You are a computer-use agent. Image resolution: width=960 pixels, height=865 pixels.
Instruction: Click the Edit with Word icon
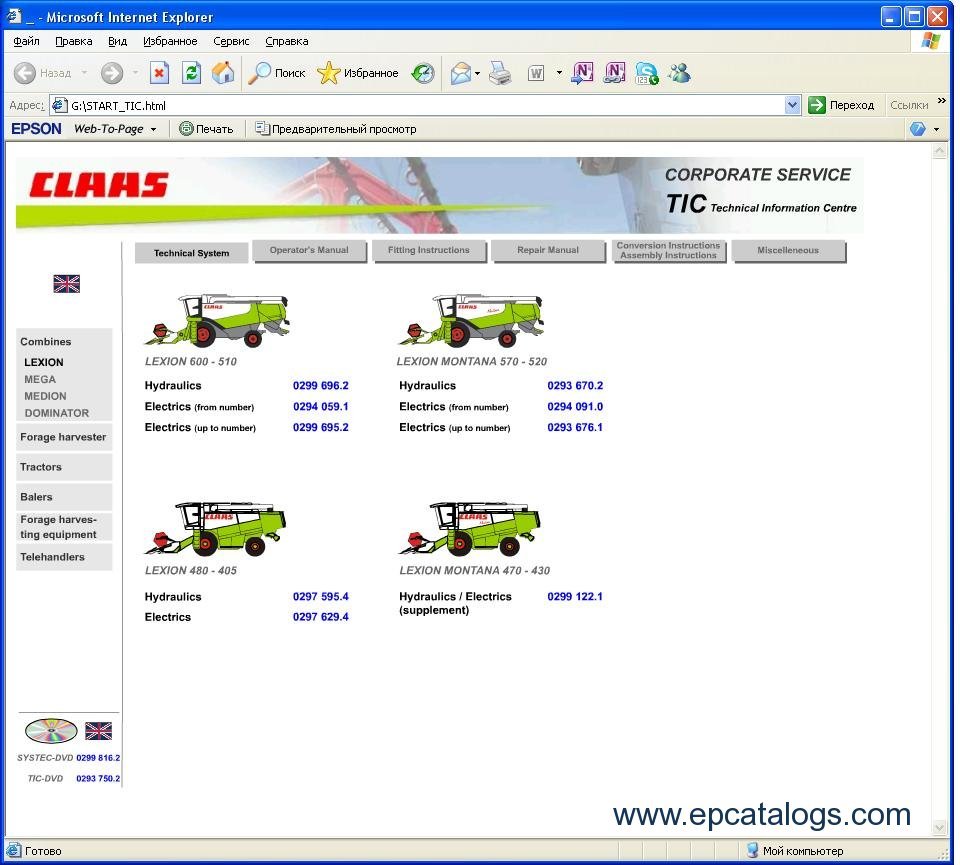[x=536, y=73]
